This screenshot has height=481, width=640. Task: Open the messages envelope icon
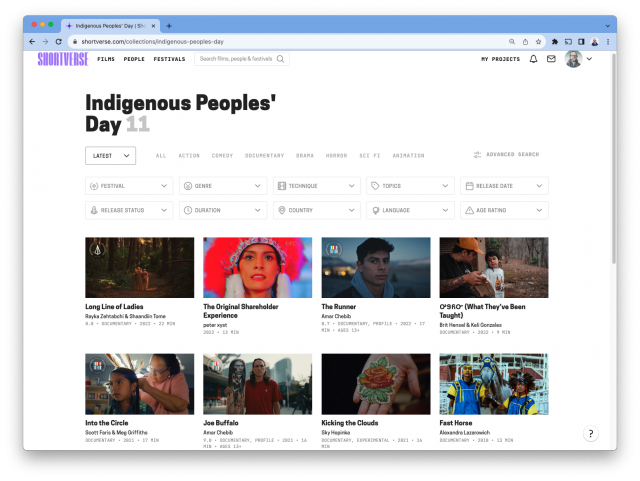551,59
